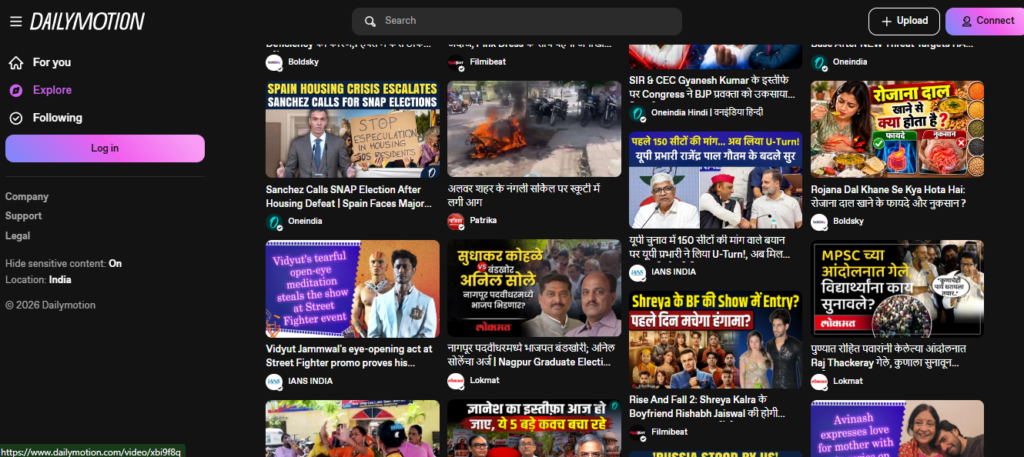Open Oneindia Hindi channel avatar
This screenshot has width=1024, height=457.
click(x=637, y=114)
